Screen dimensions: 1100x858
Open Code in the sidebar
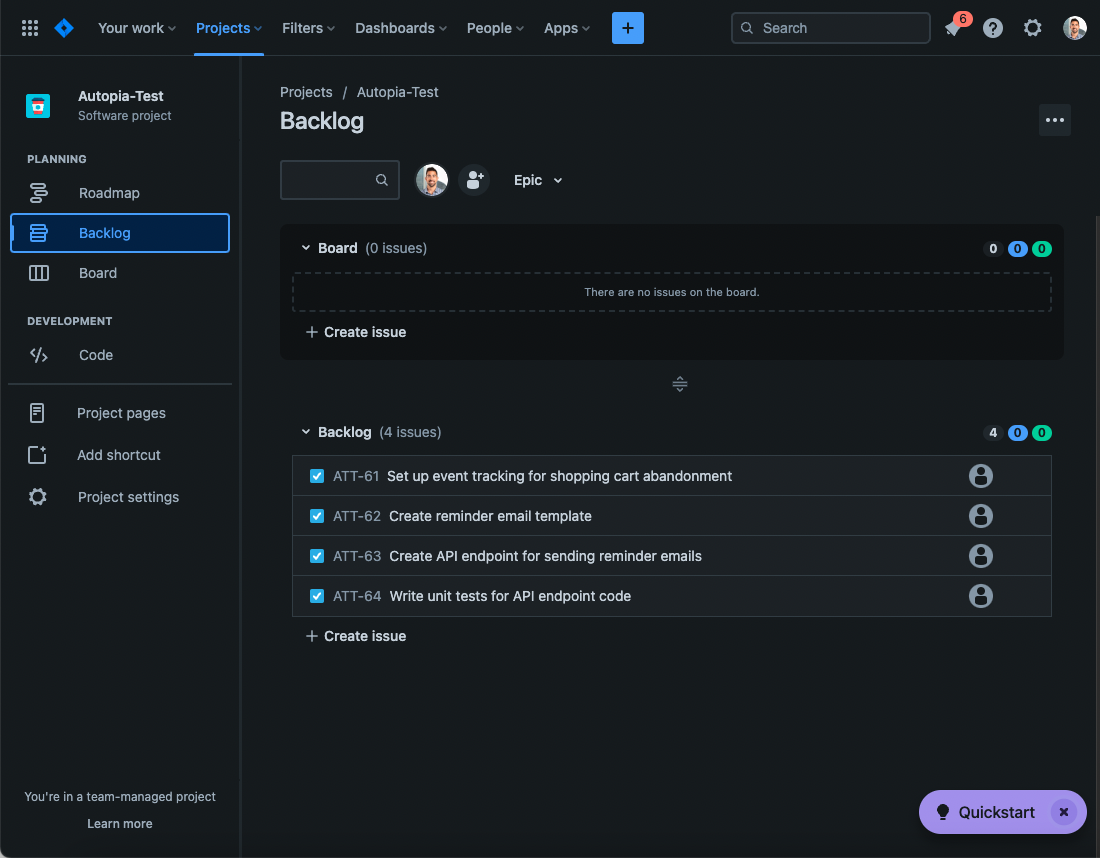point(120,355)
